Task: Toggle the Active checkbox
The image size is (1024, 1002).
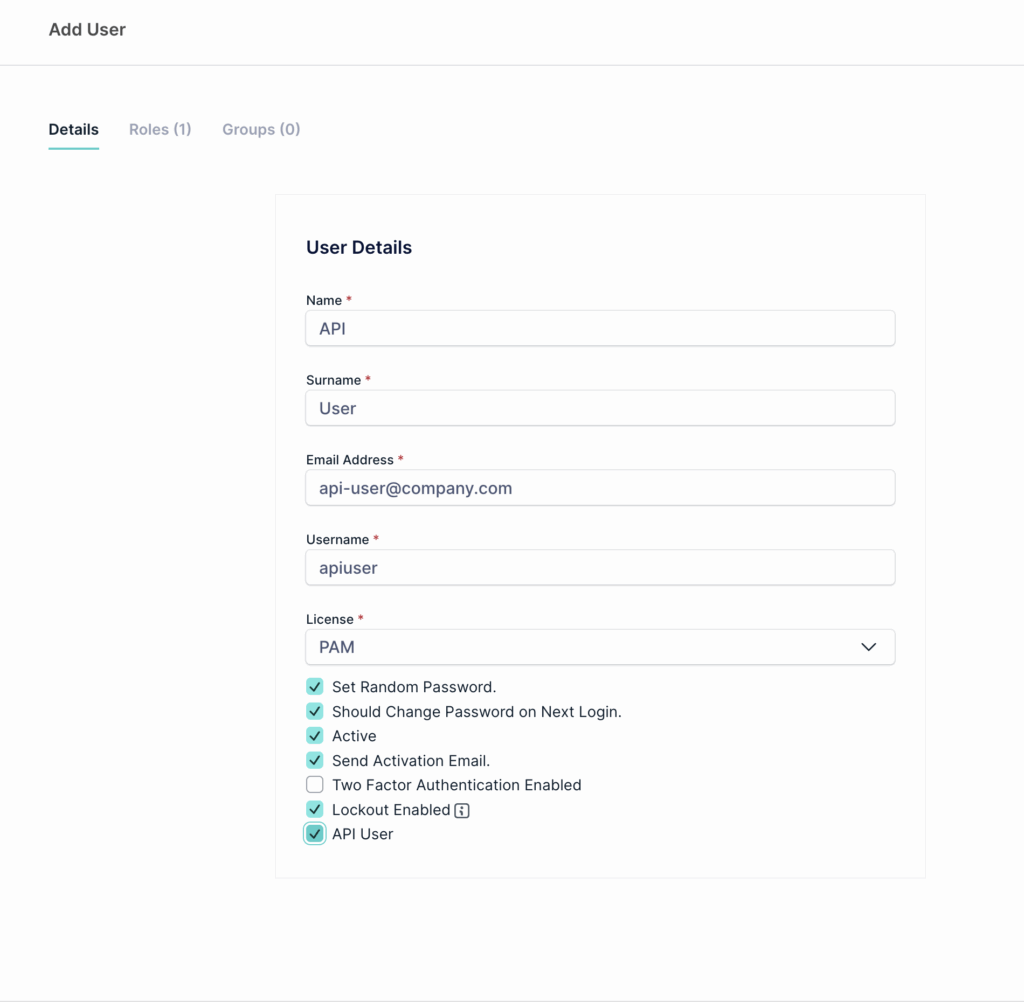Action: tap(315, 735)
